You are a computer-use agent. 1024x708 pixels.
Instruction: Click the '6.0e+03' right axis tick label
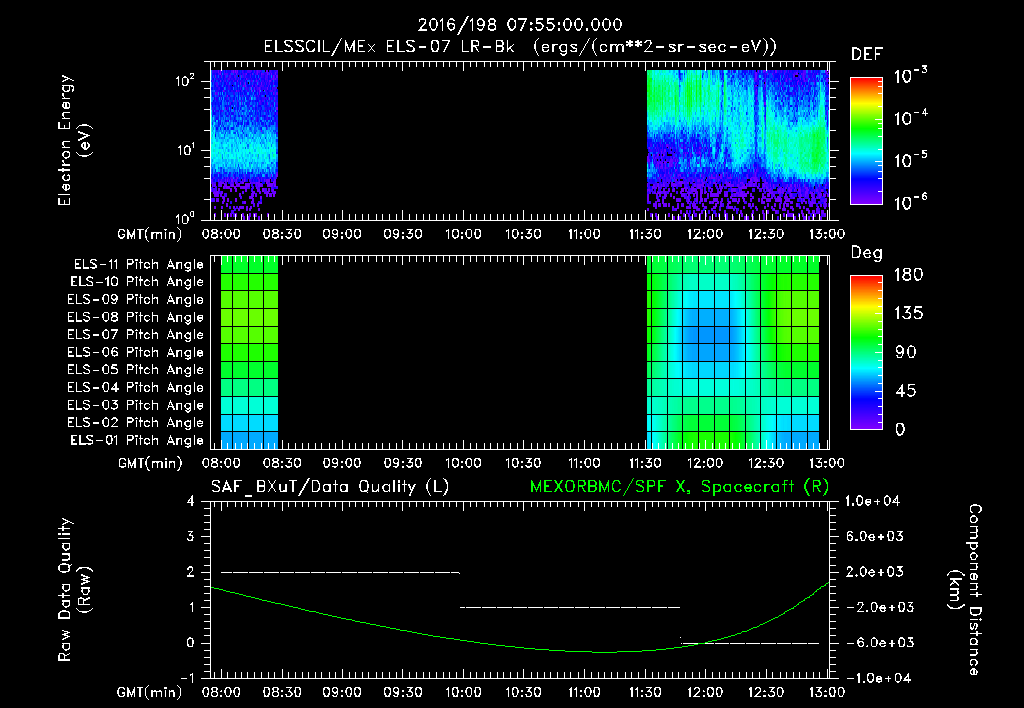coord(875,537)
